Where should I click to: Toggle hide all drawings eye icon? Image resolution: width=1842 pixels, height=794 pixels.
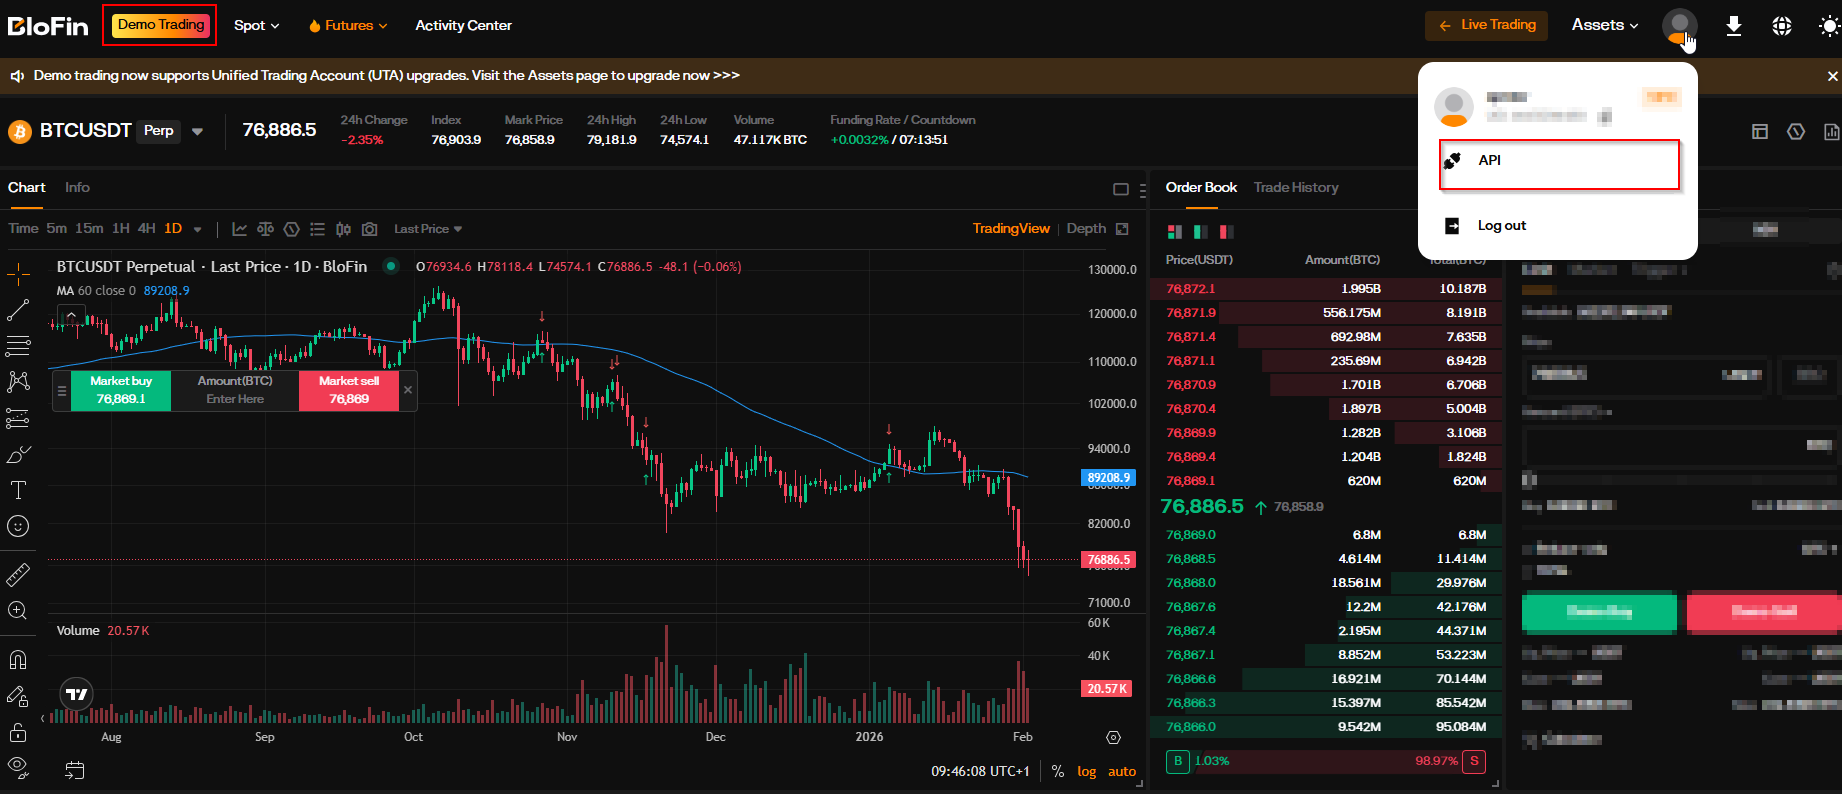(x=18, y=767)
